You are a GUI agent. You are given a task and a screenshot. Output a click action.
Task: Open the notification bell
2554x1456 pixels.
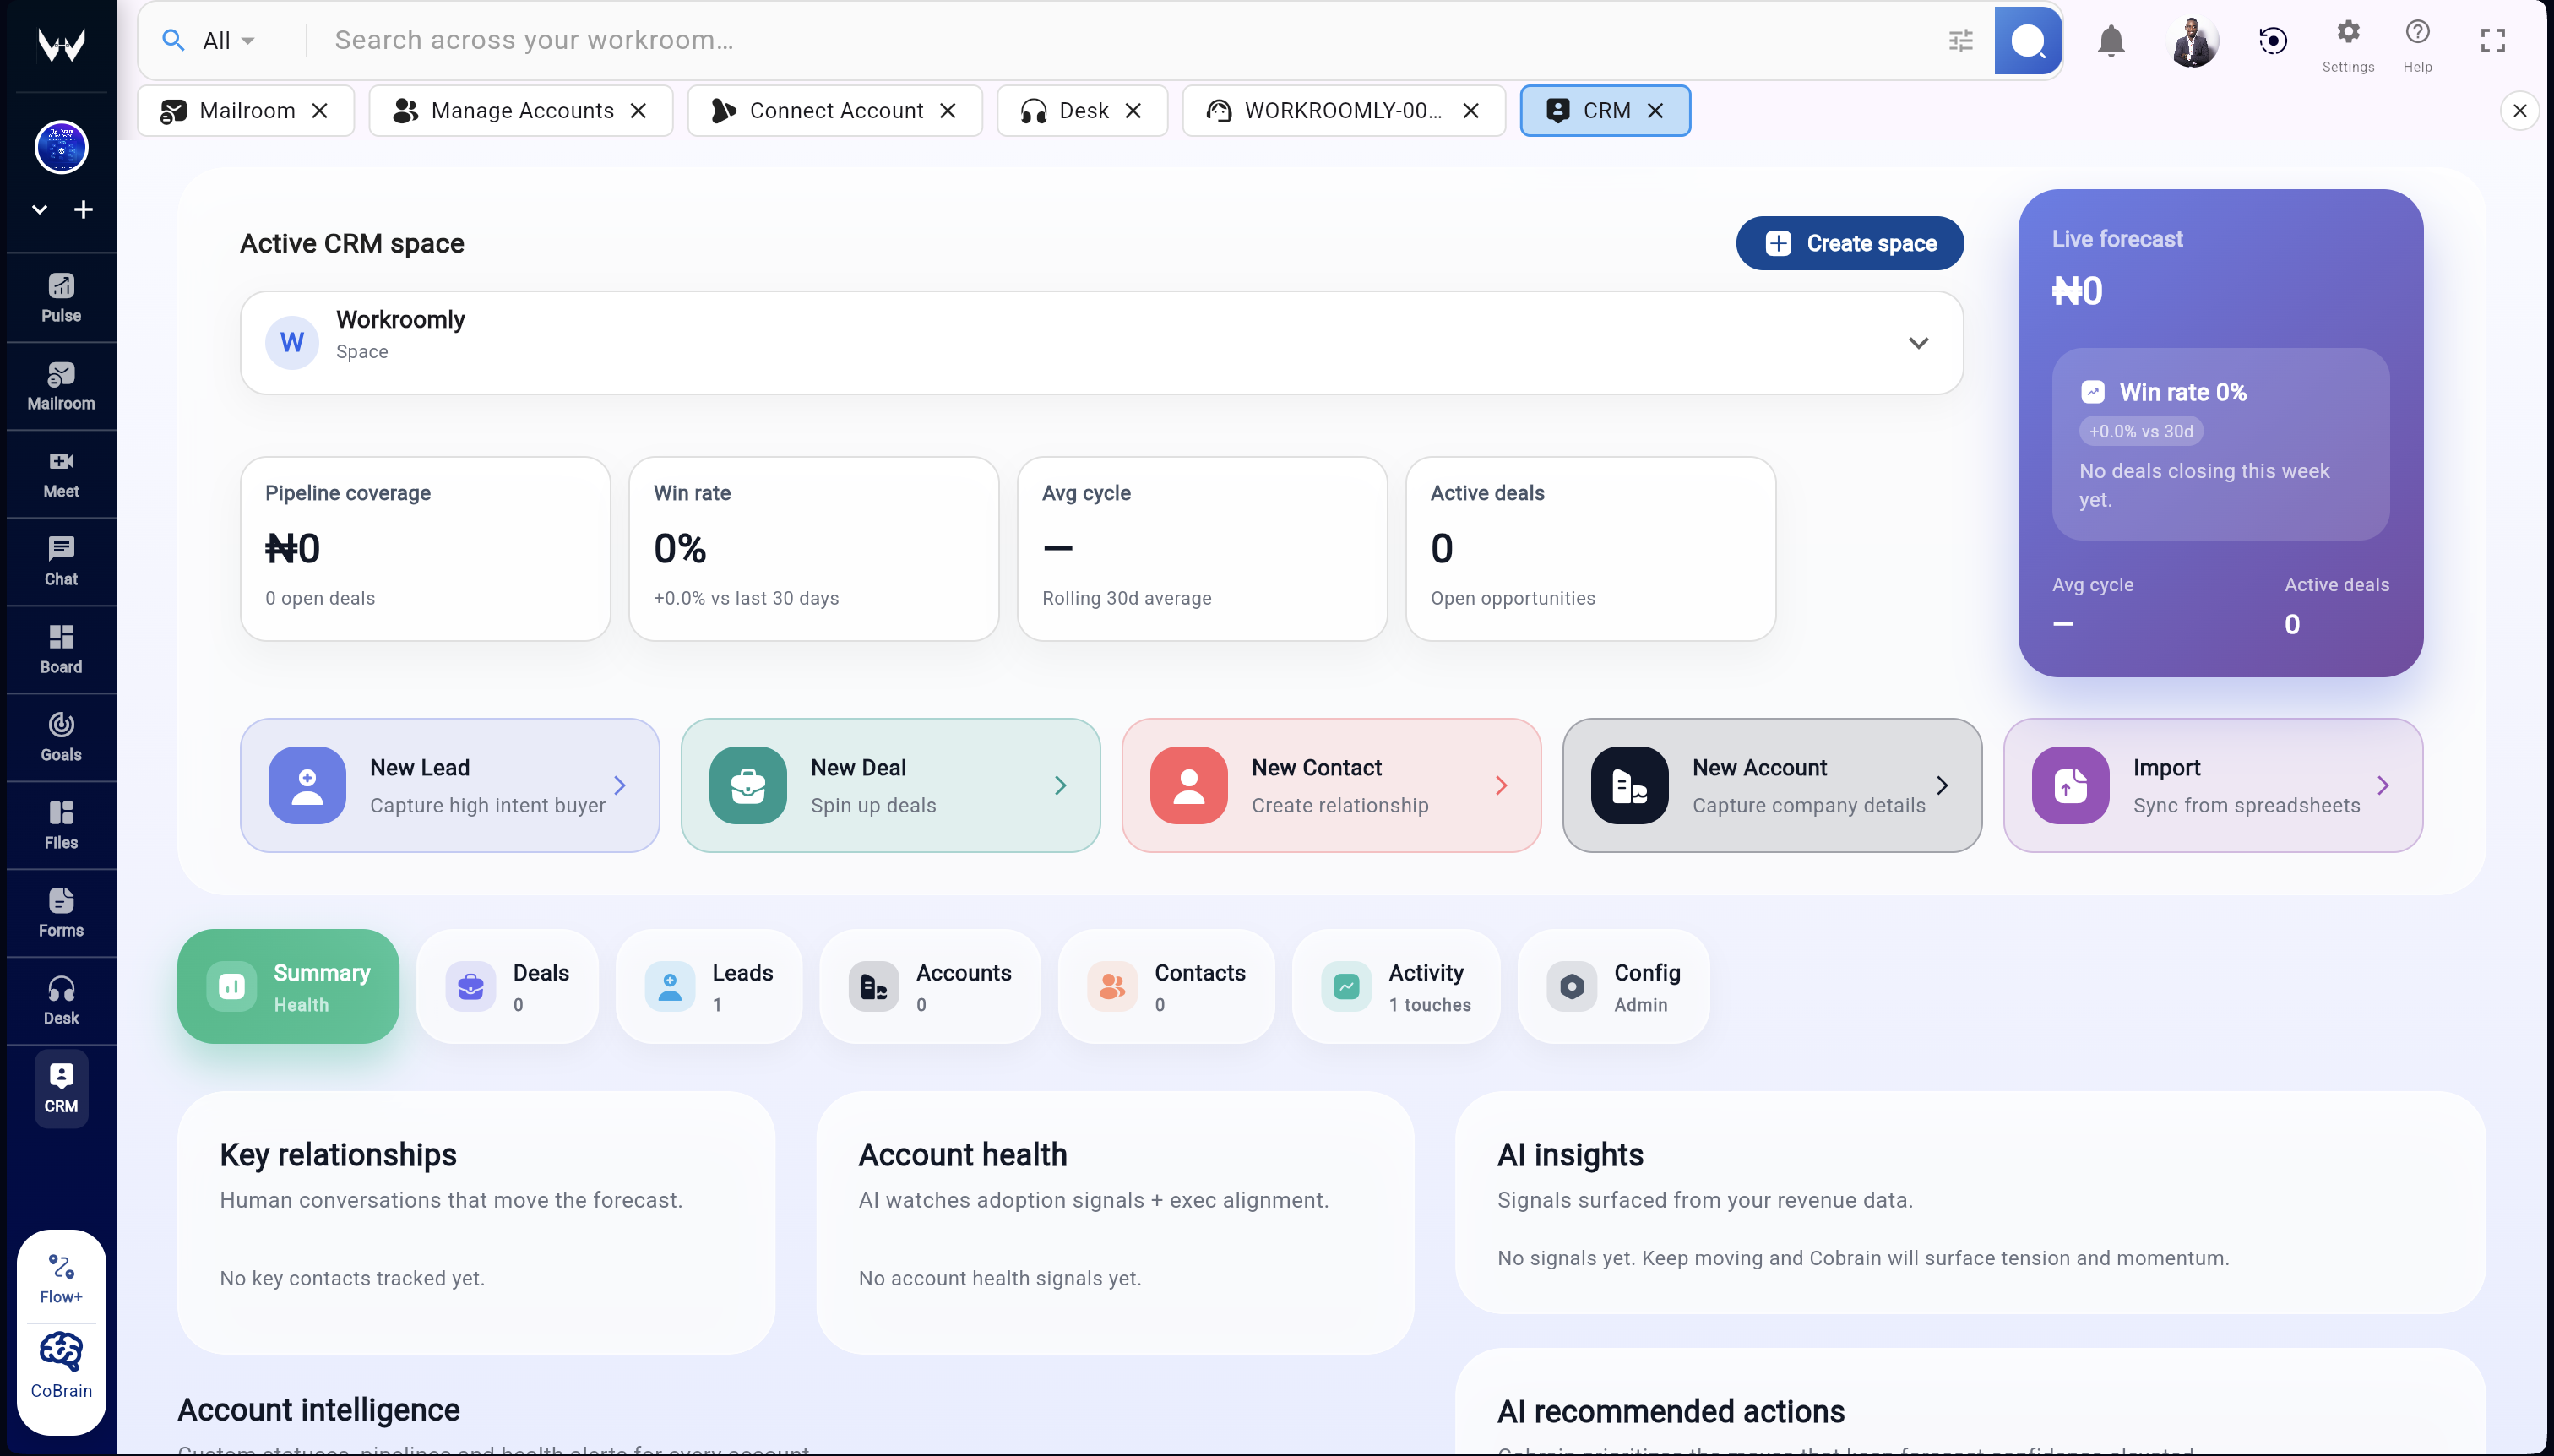2110,40
